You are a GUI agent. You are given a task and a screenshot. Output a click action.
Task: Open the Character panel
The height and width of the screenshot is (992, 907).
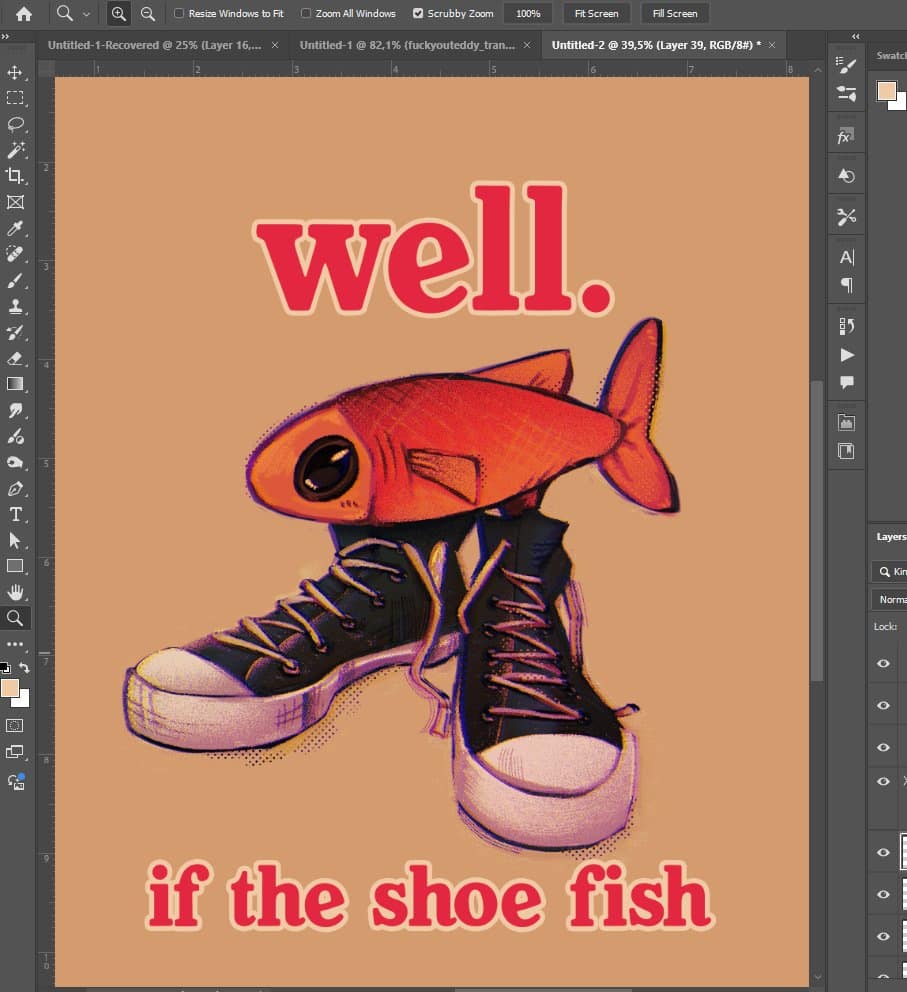[846, 257]
